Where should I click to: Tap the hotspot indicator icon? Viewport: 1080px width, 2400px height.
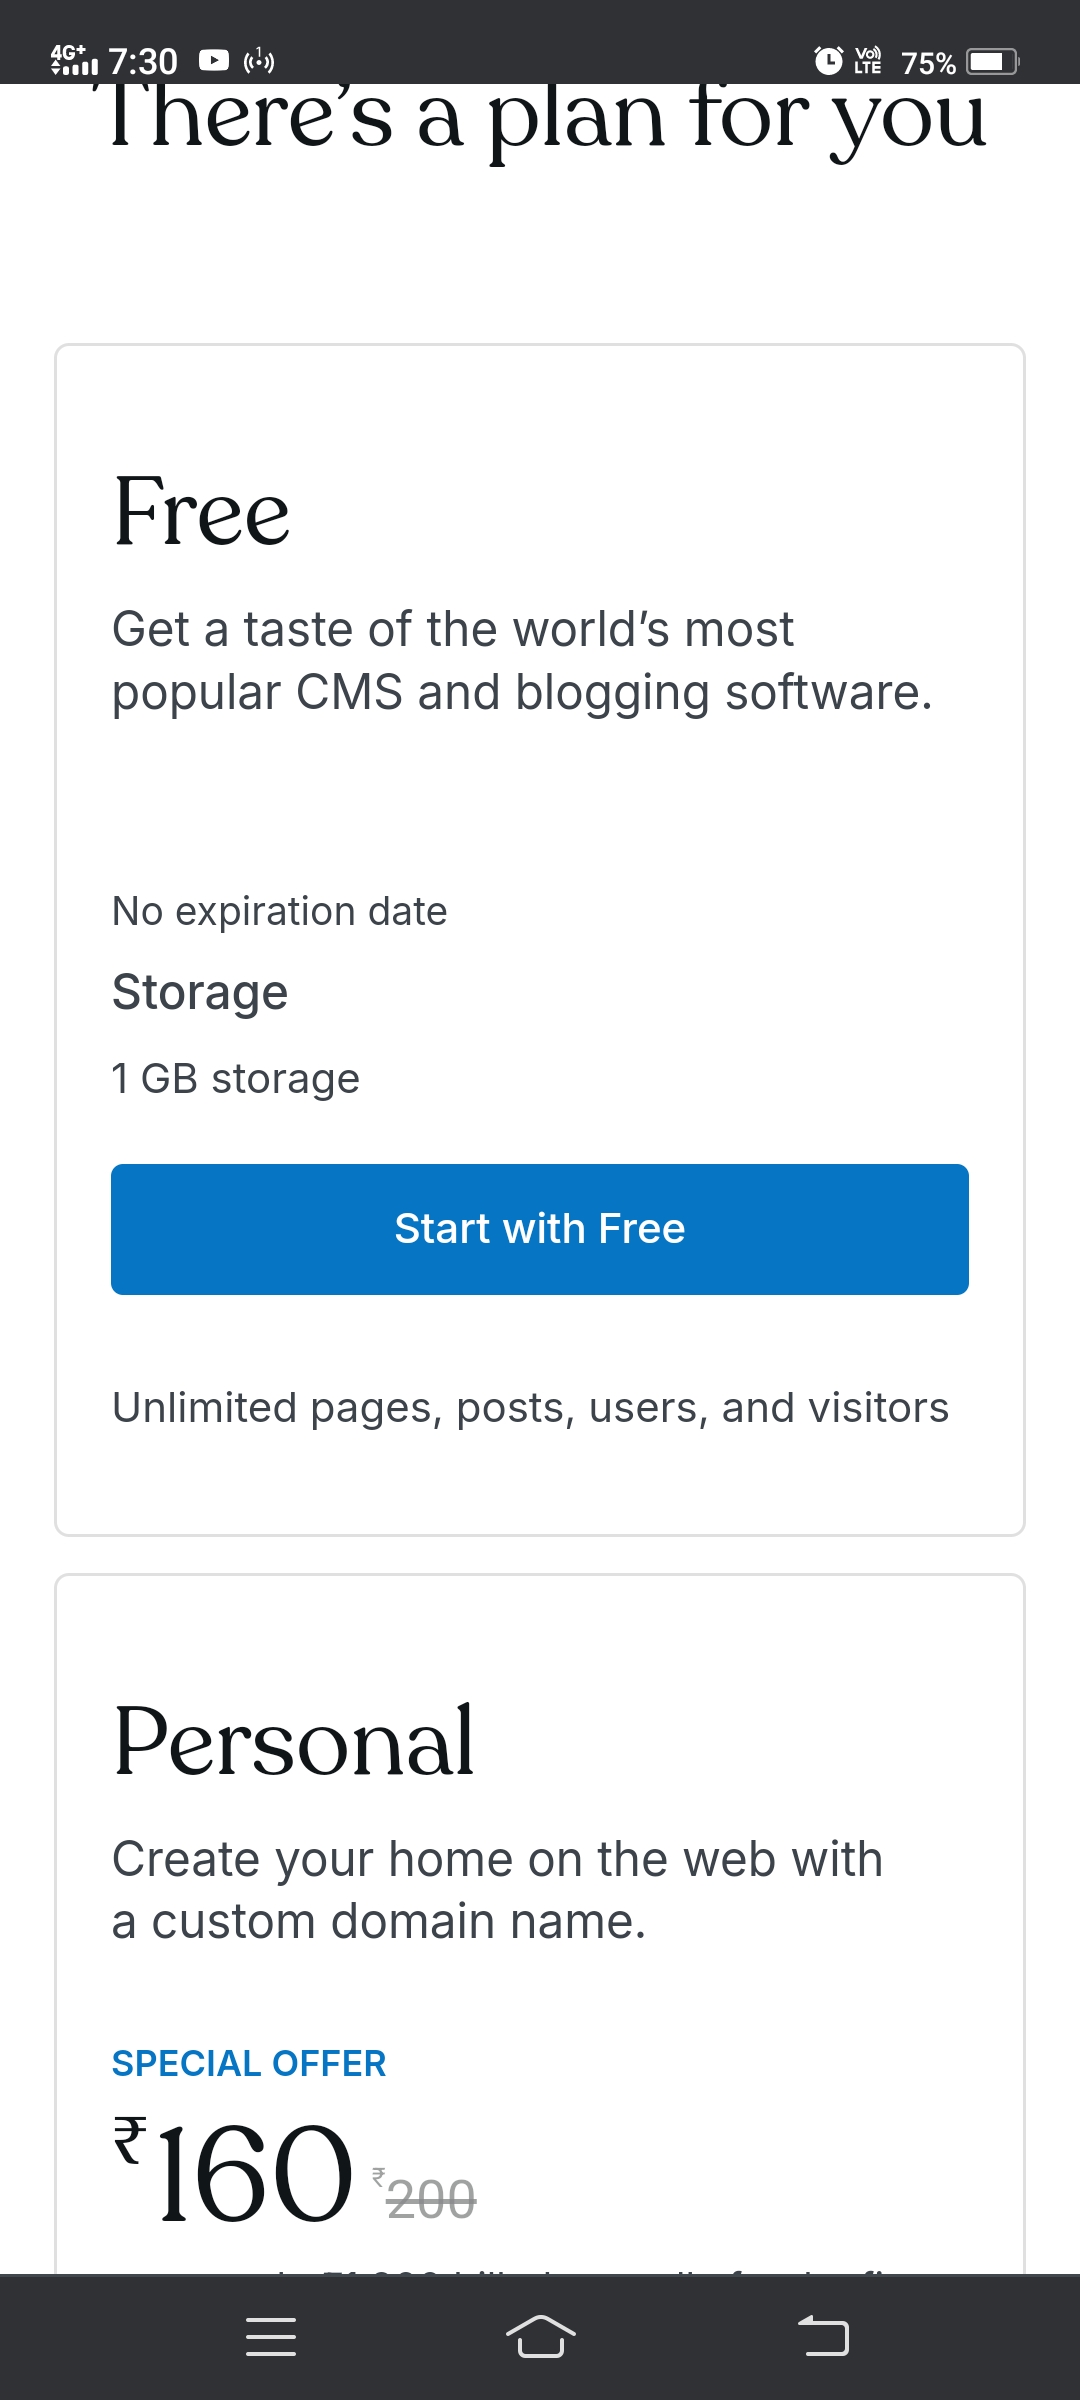(x=259, y=61)
